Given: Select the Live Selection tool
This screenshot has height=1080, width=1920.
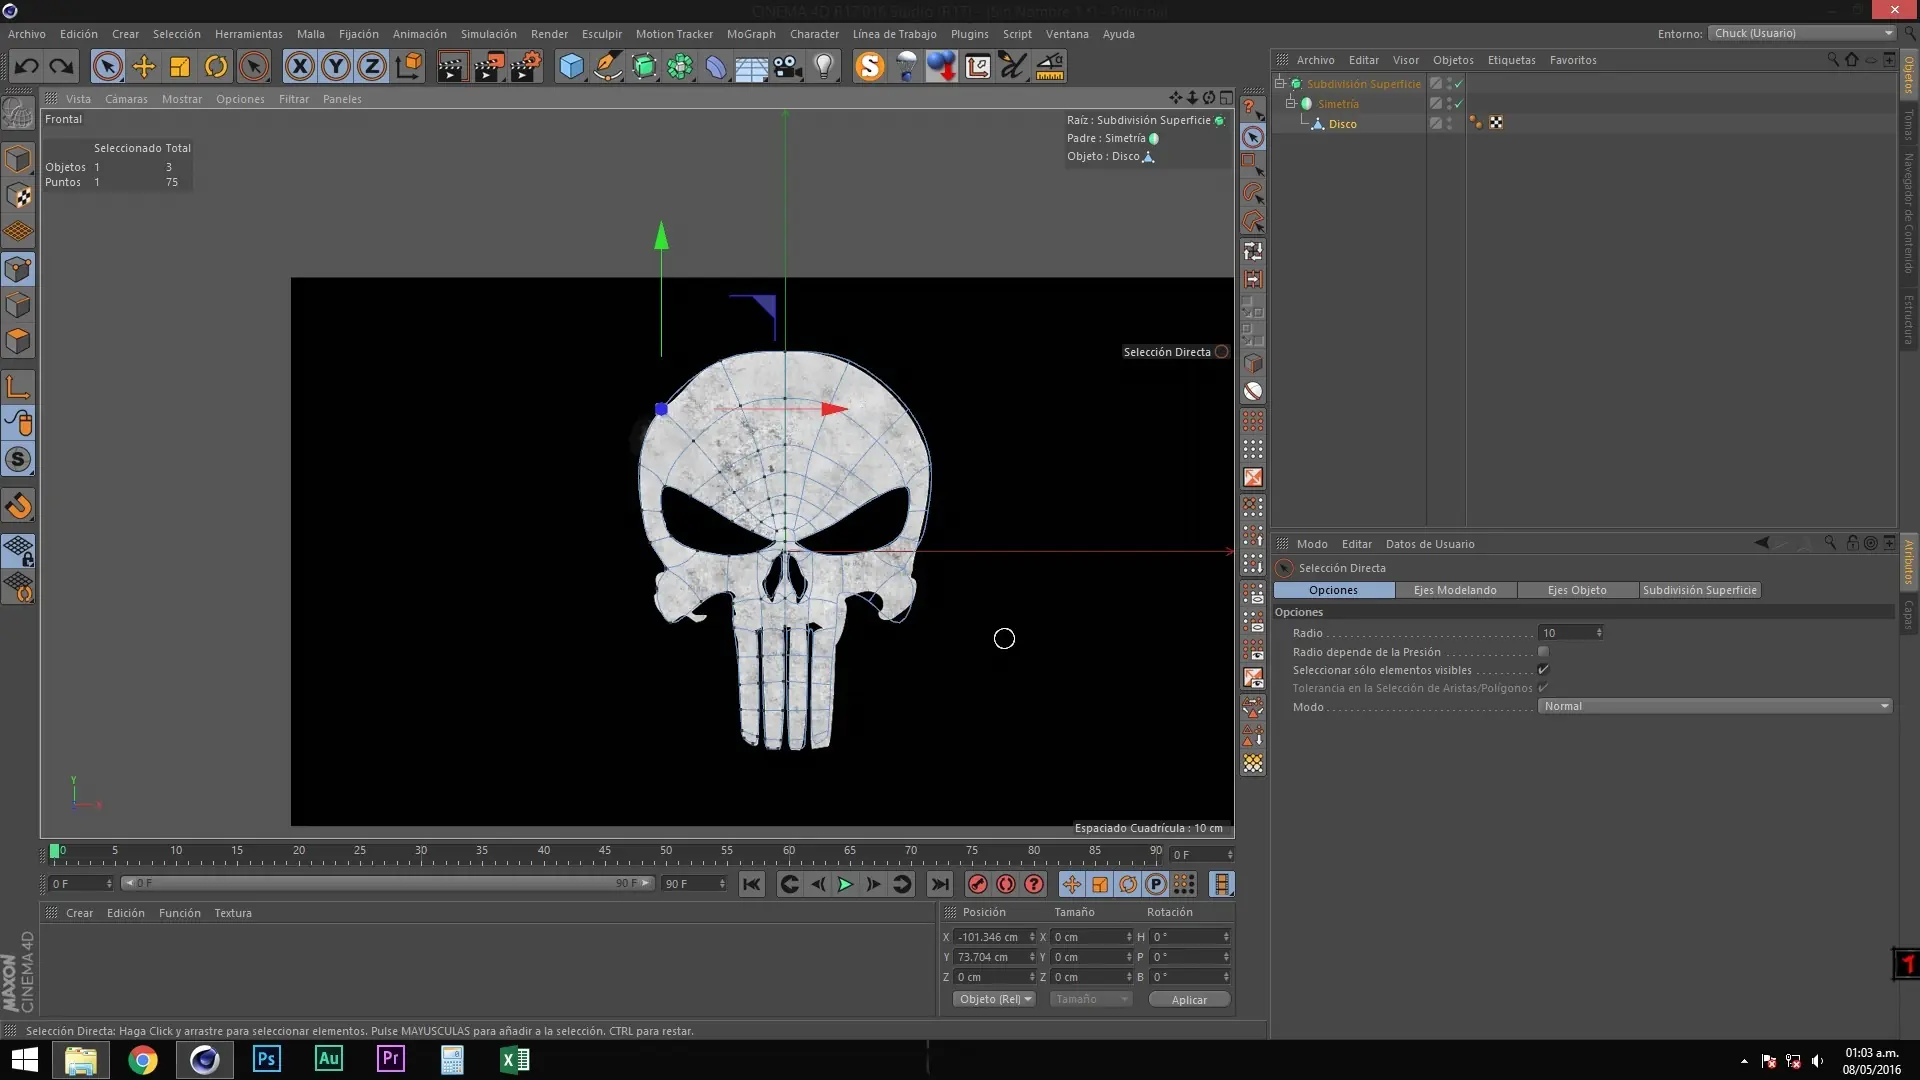Looking at the screenshot, I should coord(107,67).
